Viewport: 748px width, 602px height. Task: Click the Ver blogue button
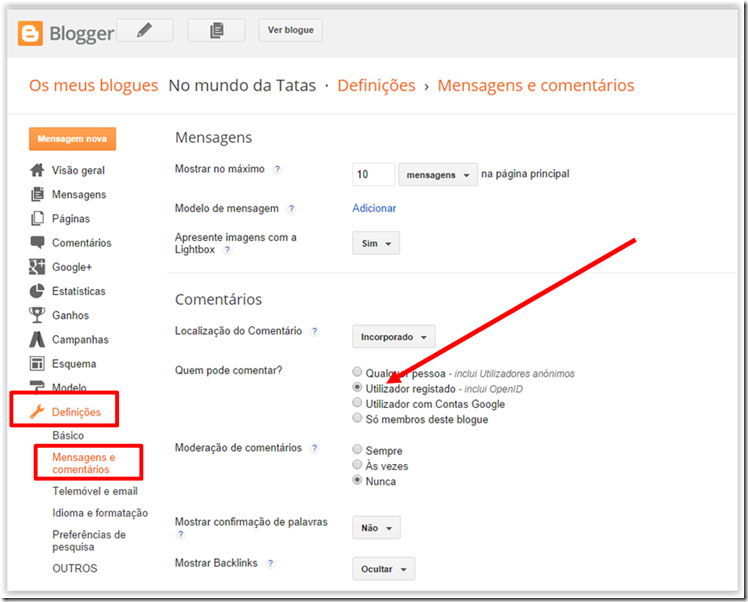pyautogui.click(x=291, y=30)
